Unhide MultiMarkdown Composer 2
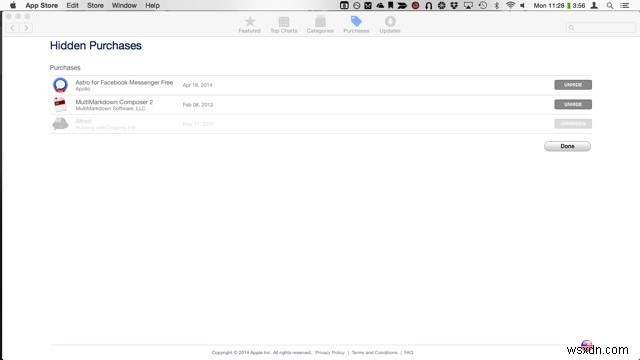This screenshot has height=360, width=640. pyautogui.click(x=573, y=104)
